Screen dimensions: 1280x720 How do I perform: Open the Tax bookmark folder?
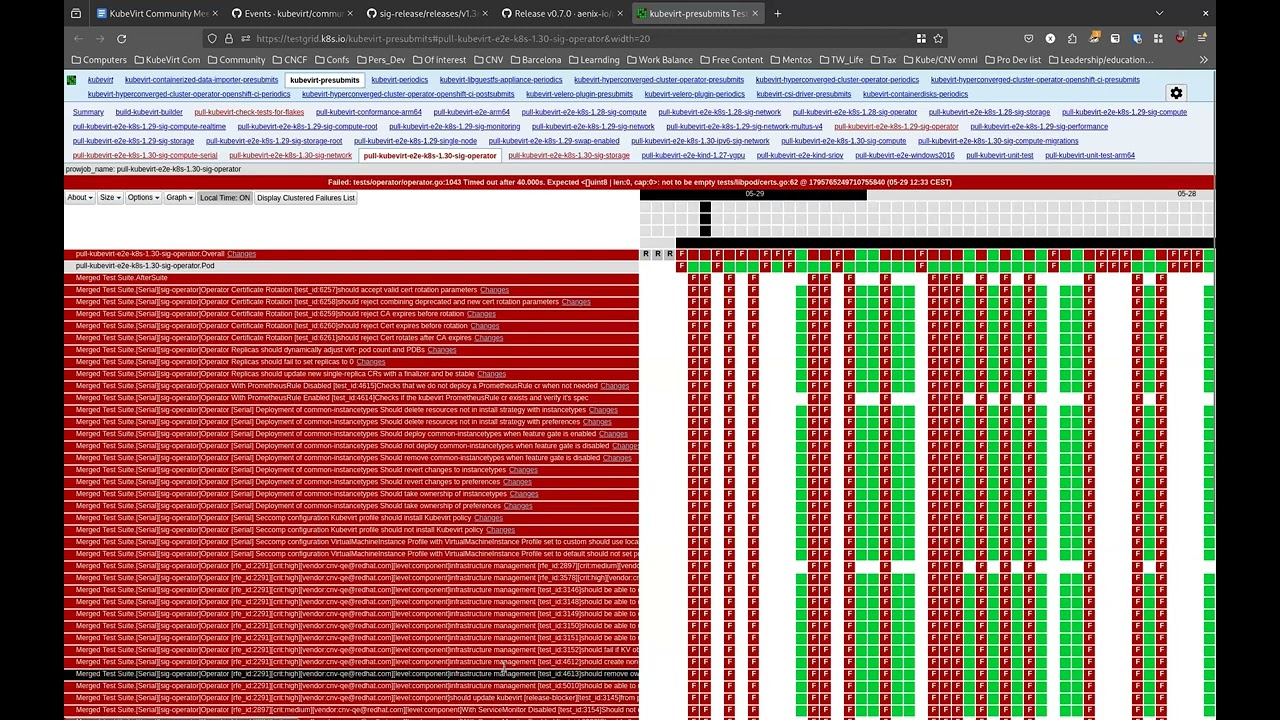coord(883,60)
